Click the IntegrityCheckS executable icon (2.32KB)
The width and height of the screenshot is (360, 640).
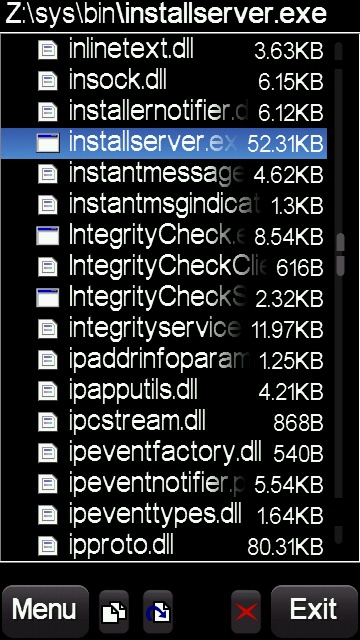48,298
